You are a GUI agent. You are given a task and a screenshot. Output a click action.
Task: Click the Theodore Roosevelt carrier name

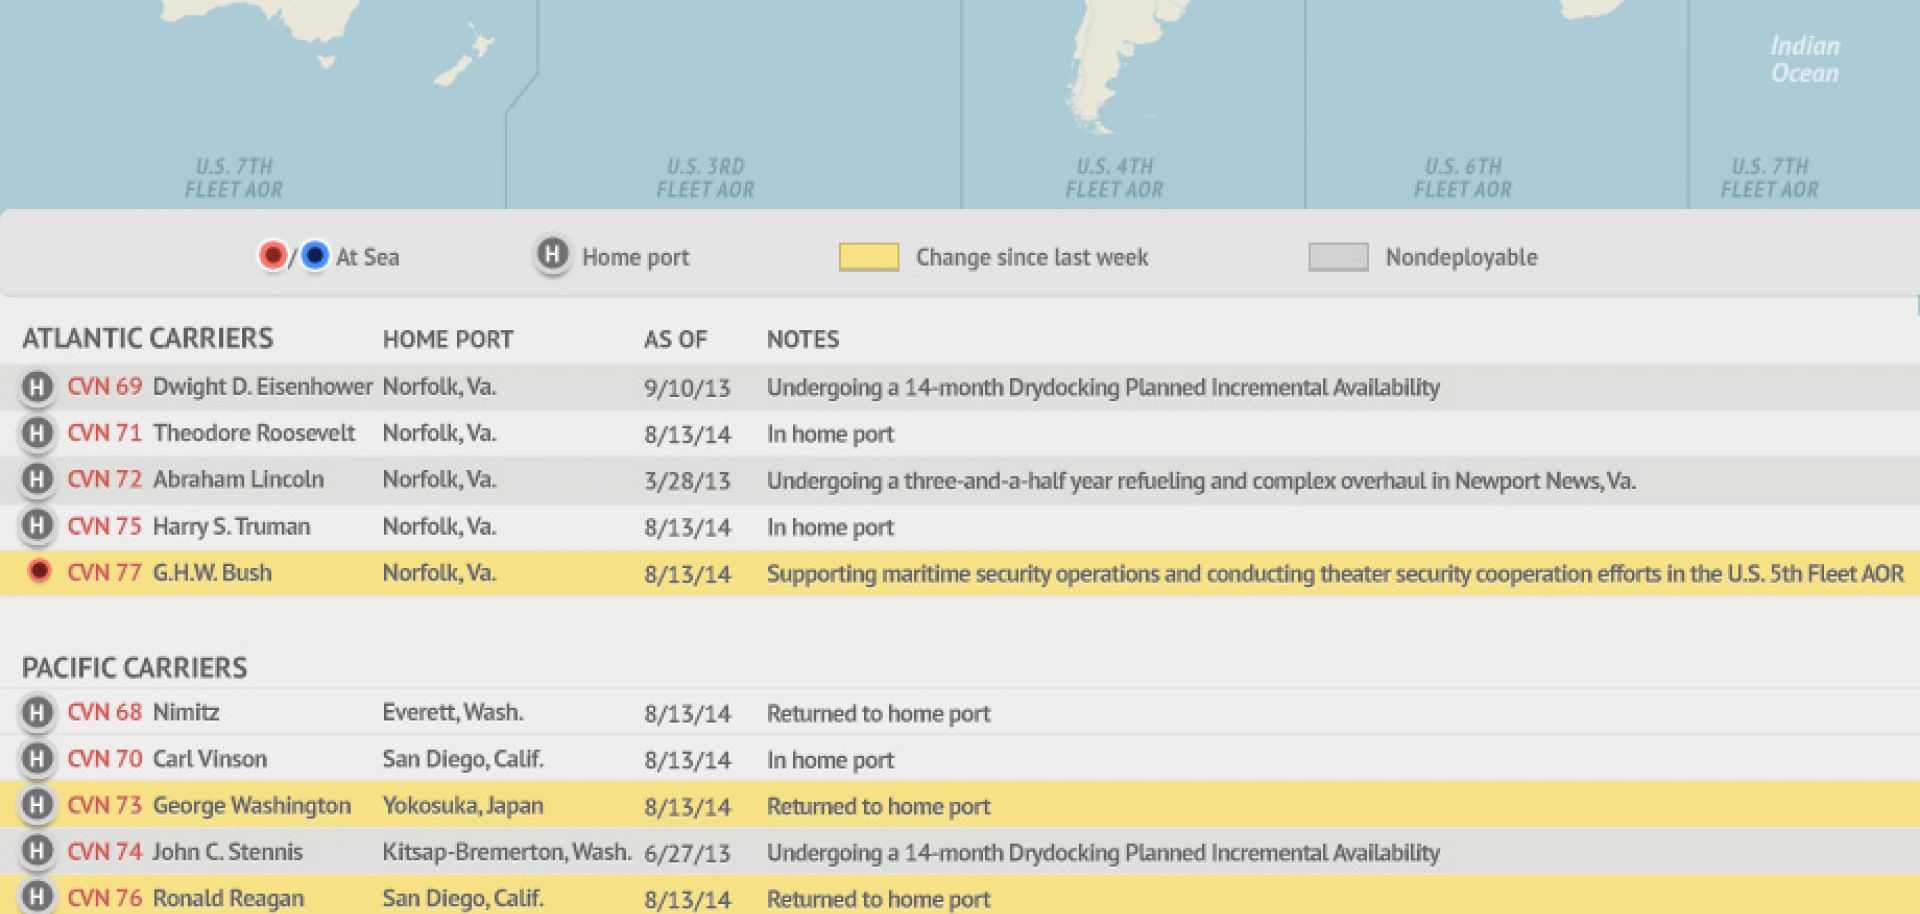(254, 433)
